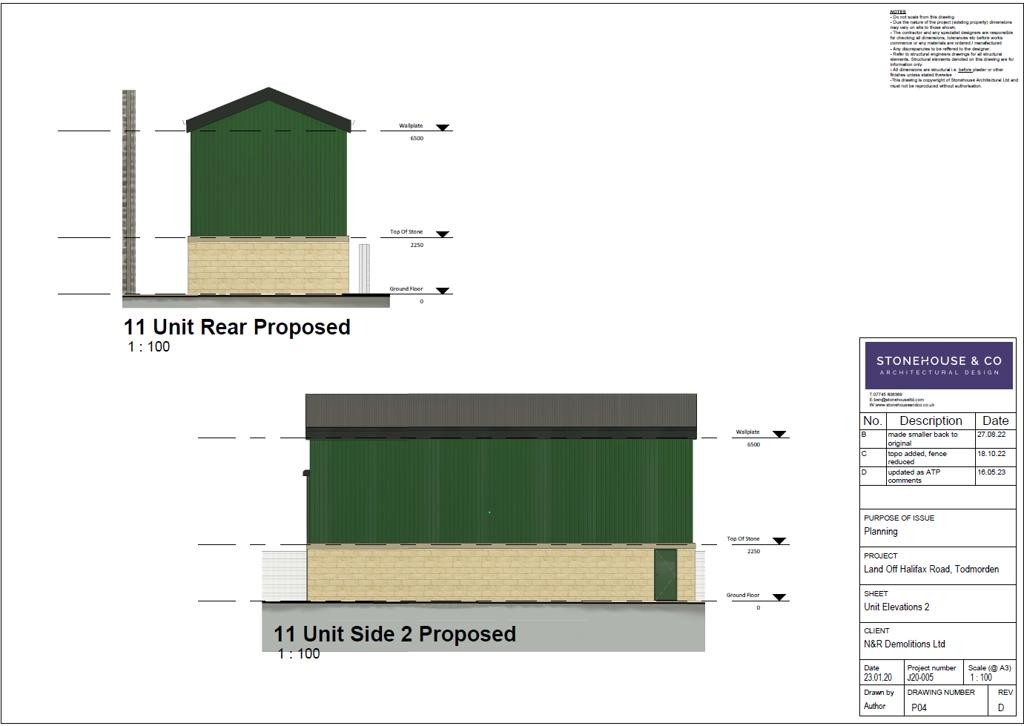Click the Top Of Stone marker on rear elevation
This screenshot has width=1024, height=726.
[x=442, y=234]
